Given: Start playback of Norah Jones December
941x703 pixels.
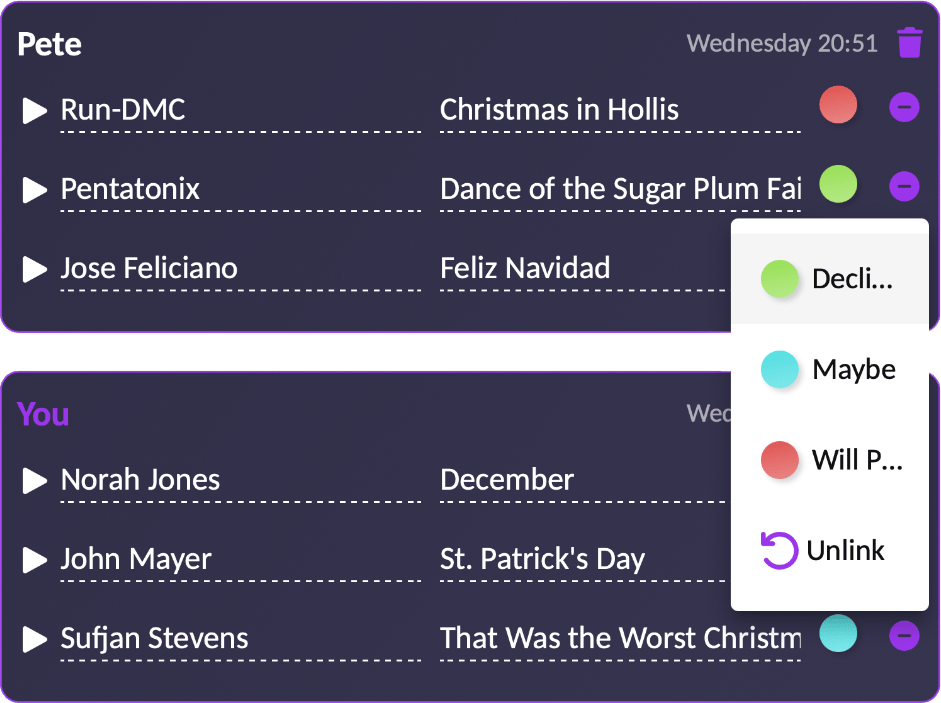Looking at the screenshot, I should [35, 480].
